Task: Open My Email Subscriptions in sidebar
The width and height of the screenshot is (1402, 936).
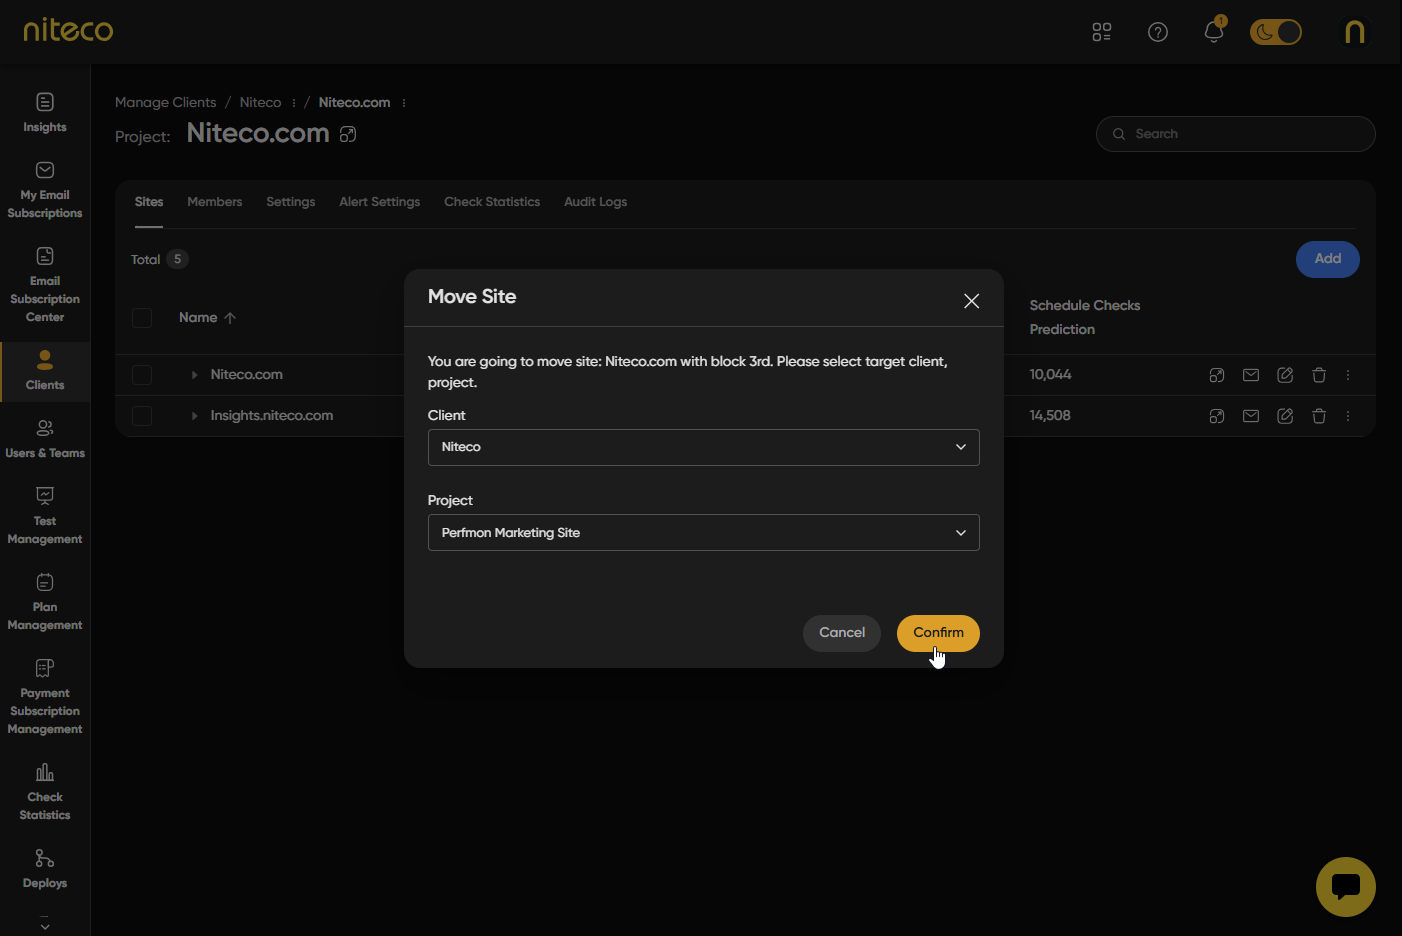Action: point(45,190)
